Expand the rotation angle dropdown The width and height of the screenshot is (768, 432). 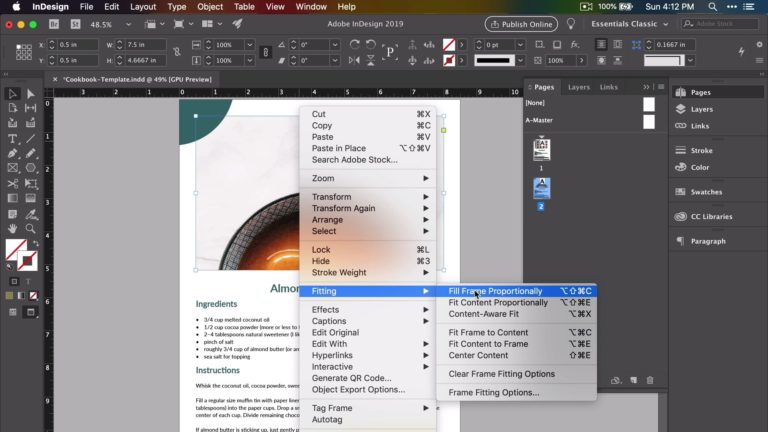(x=335, y=45)
